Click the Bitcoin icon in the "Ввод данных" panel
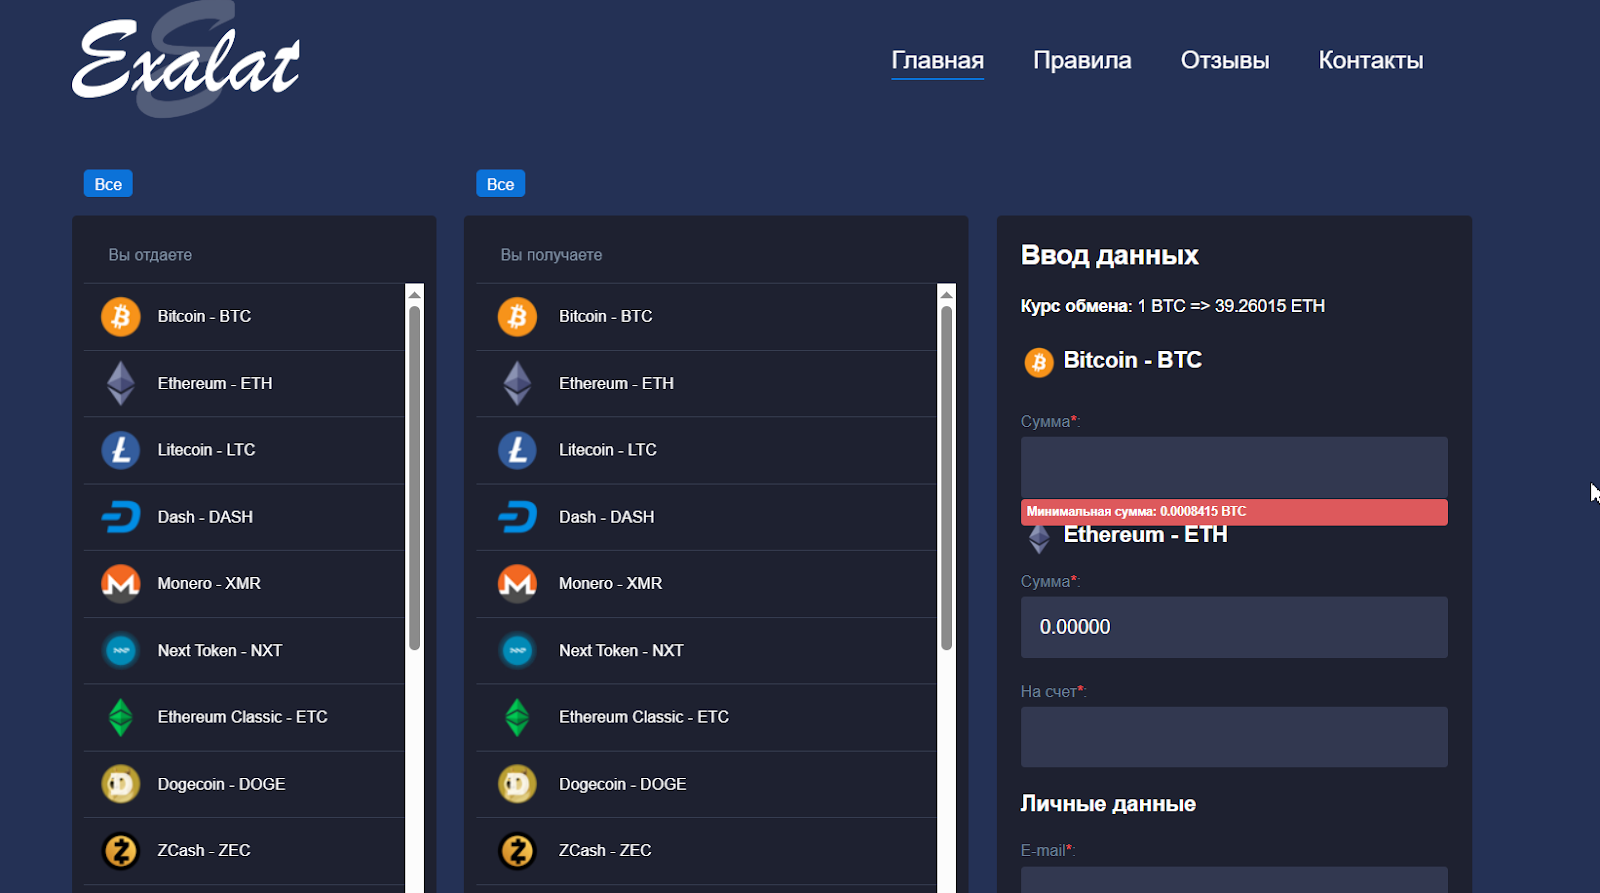The width and height of the screenshot is (1600, 893). pos(1039,362)
